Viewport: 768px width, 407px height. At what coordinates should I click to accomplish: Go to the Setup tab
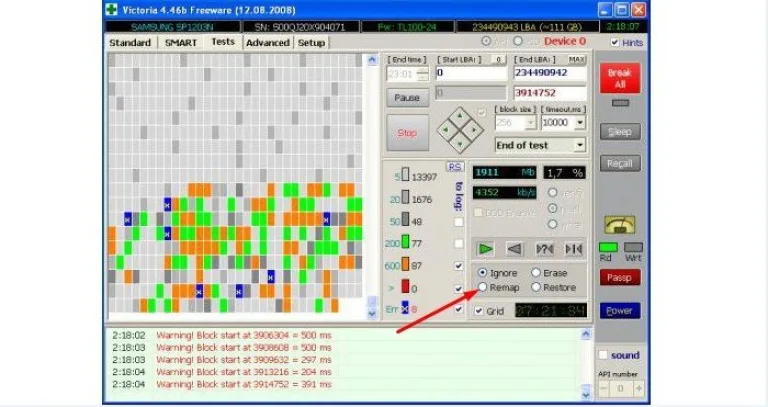coord(312,43)
